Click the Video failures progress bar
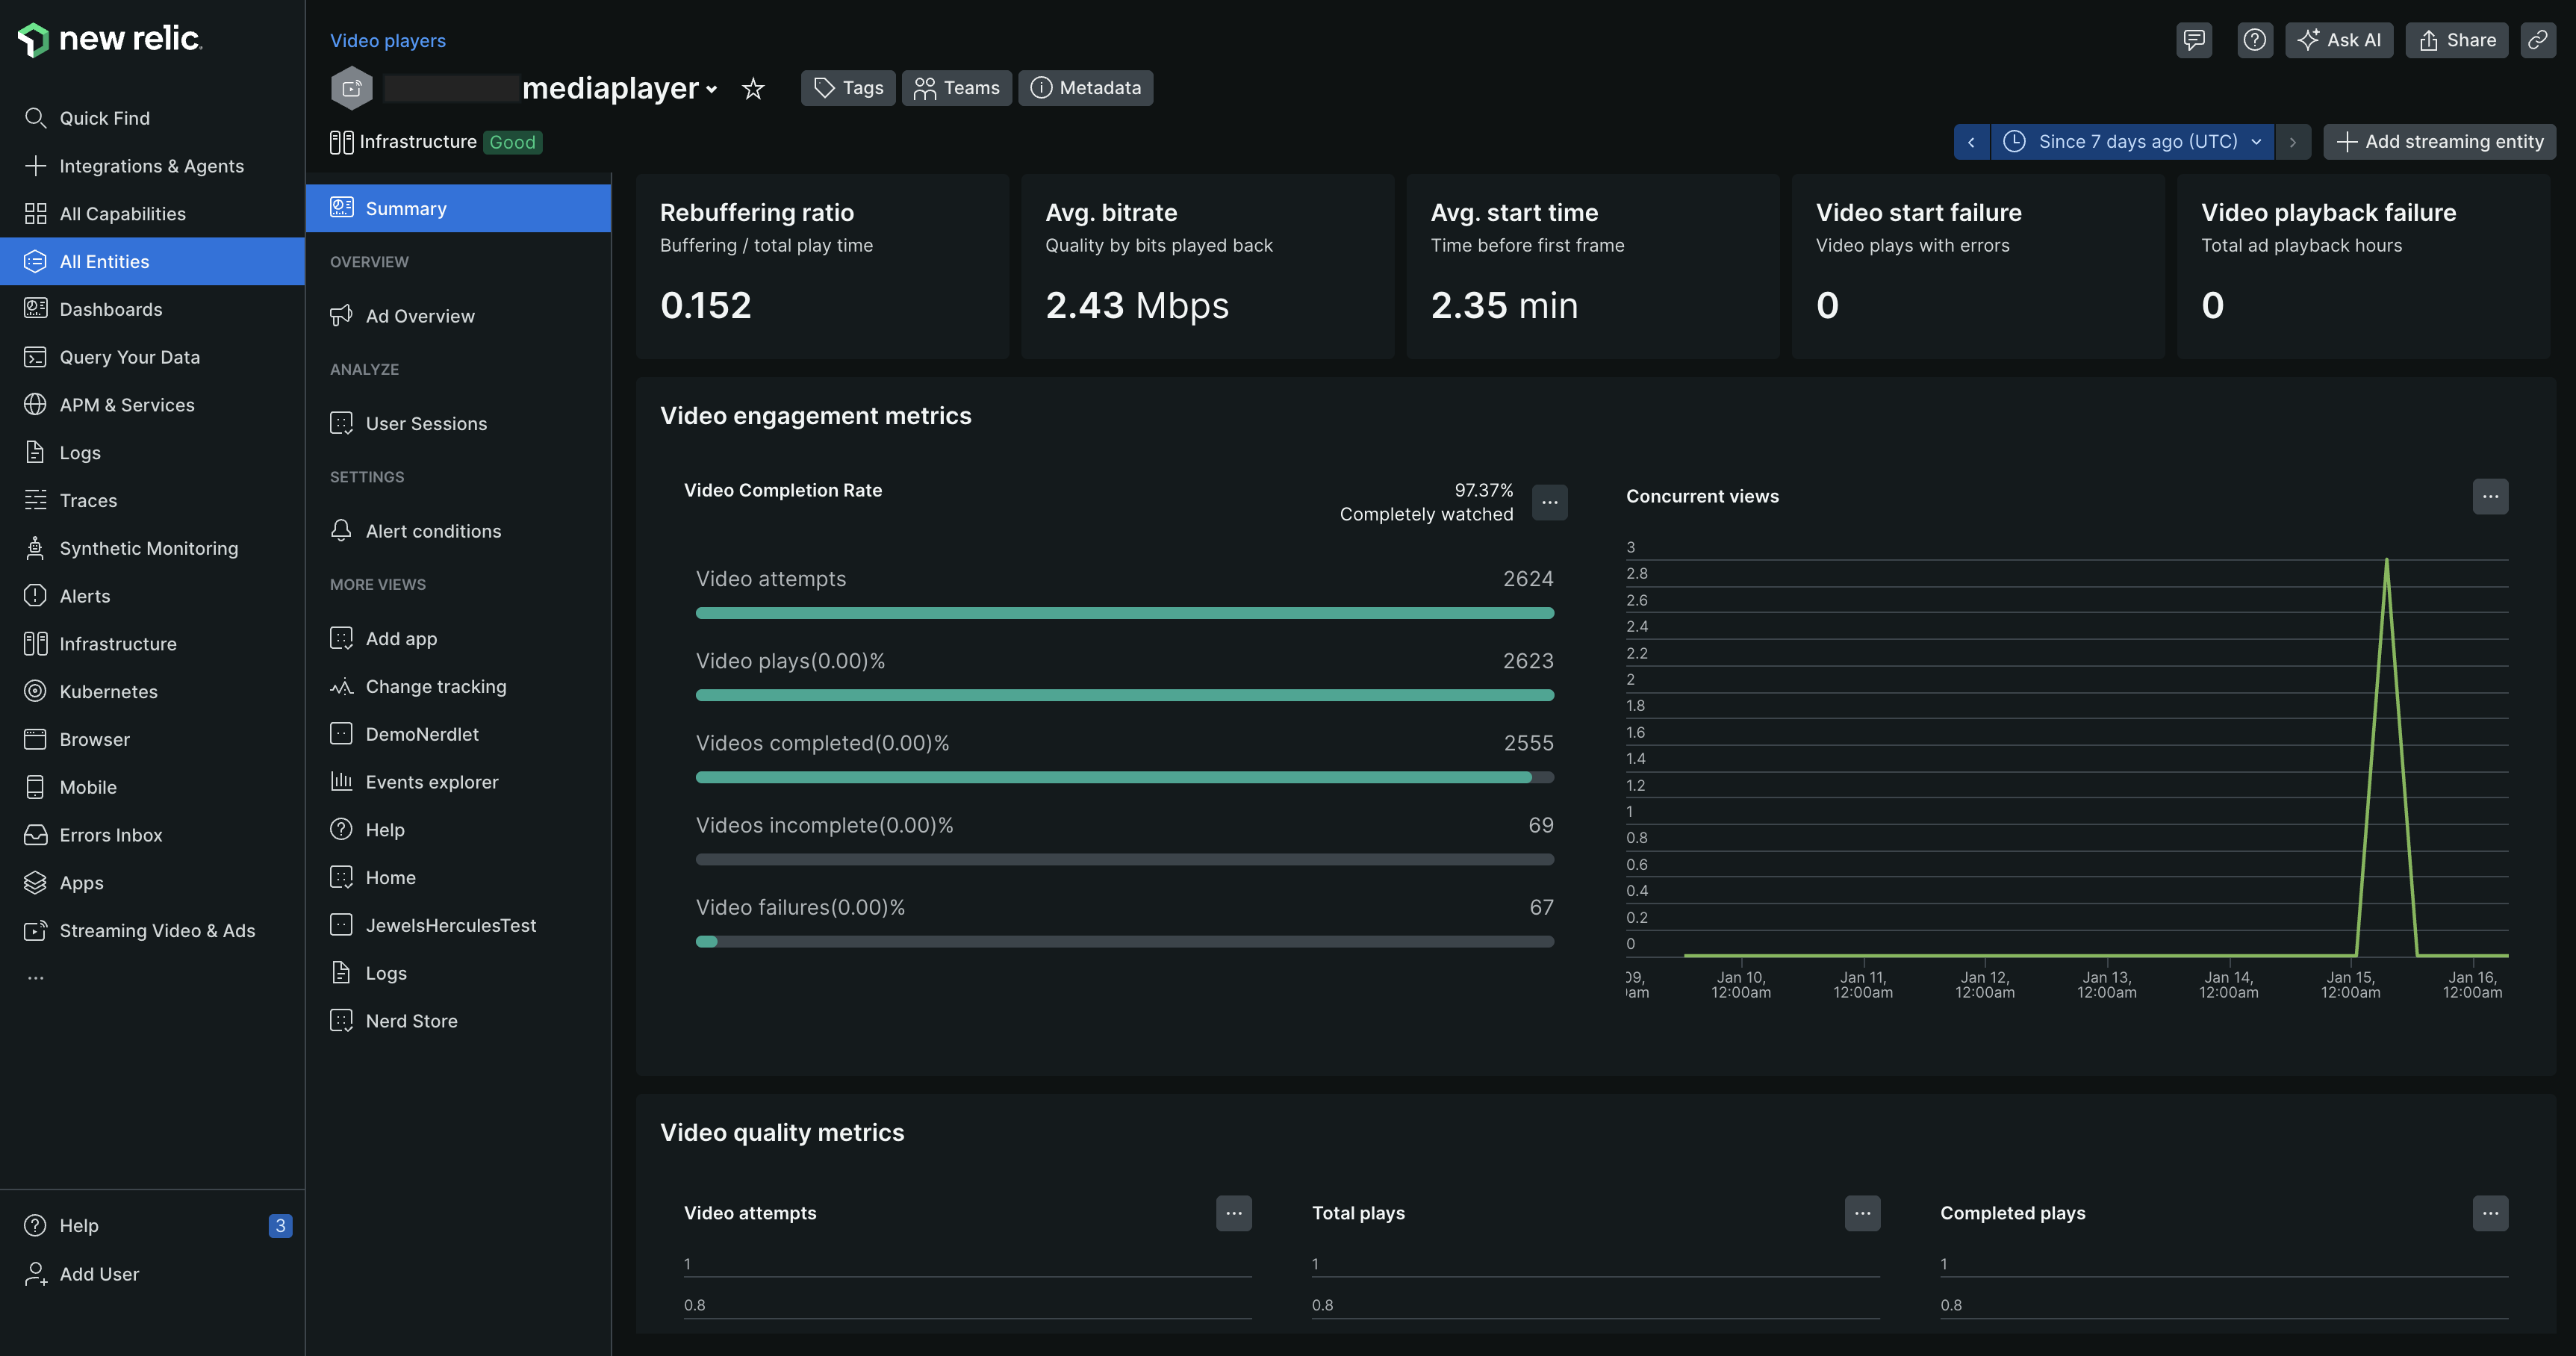 pos(1124,941)
